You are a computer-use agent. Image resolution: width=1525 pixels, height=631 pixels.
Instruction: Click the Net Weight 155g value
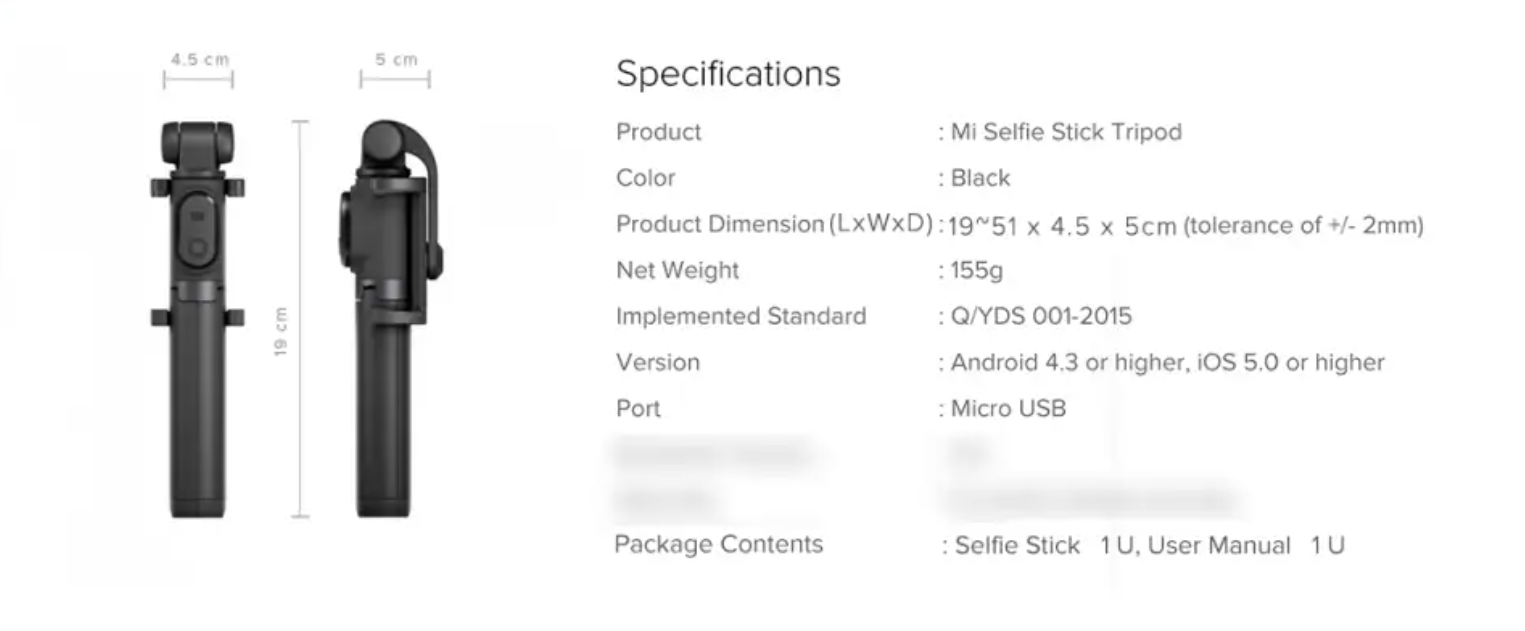(x=976, y=270)
